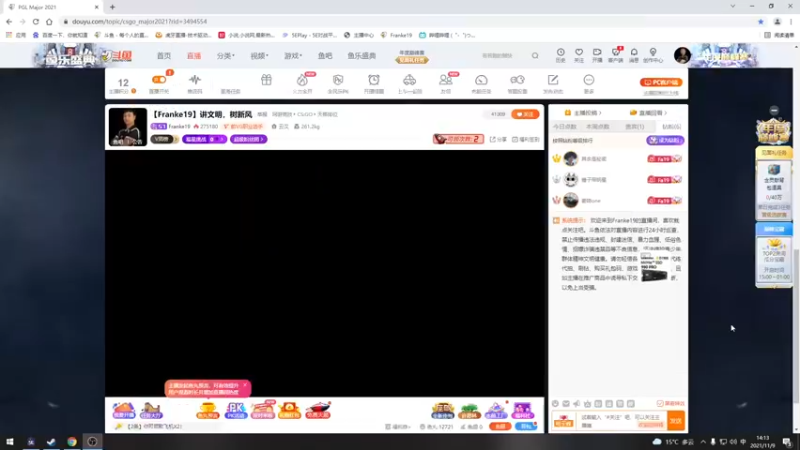Viewport: 800px width, 450px height.
Task: Open the Chrome icon on the taskbar
Action: click(x=71, y=442)
